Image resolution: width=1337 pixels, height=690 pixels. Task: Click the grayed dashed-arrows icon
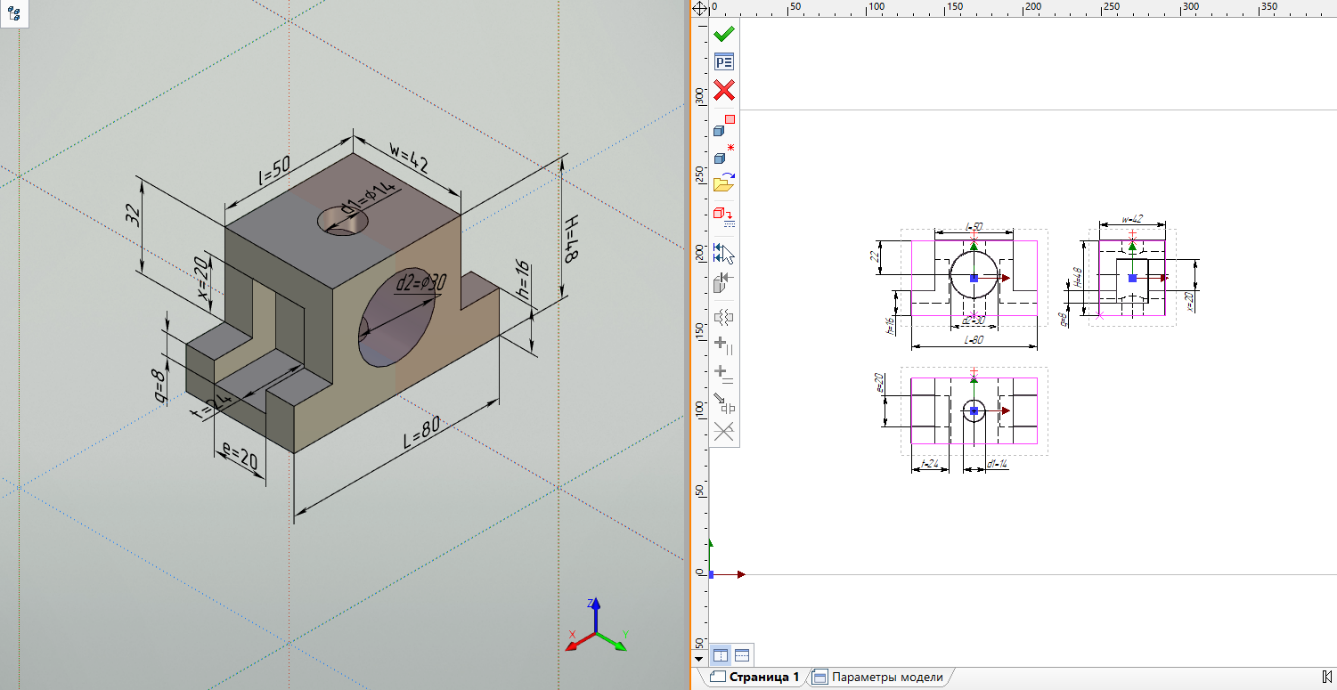pyautogui.click(x=724, y=319)
